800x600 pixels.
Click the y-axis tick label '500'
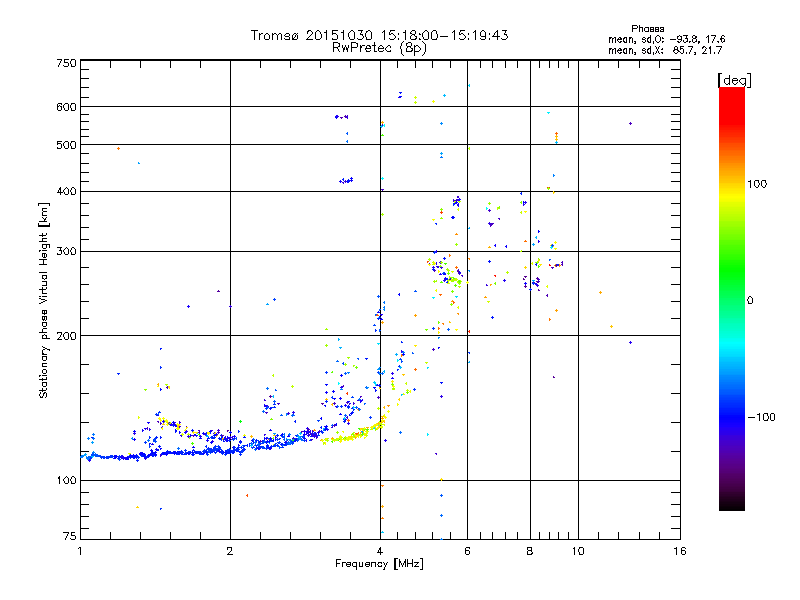pyautogui.click(x=66, y=145)
